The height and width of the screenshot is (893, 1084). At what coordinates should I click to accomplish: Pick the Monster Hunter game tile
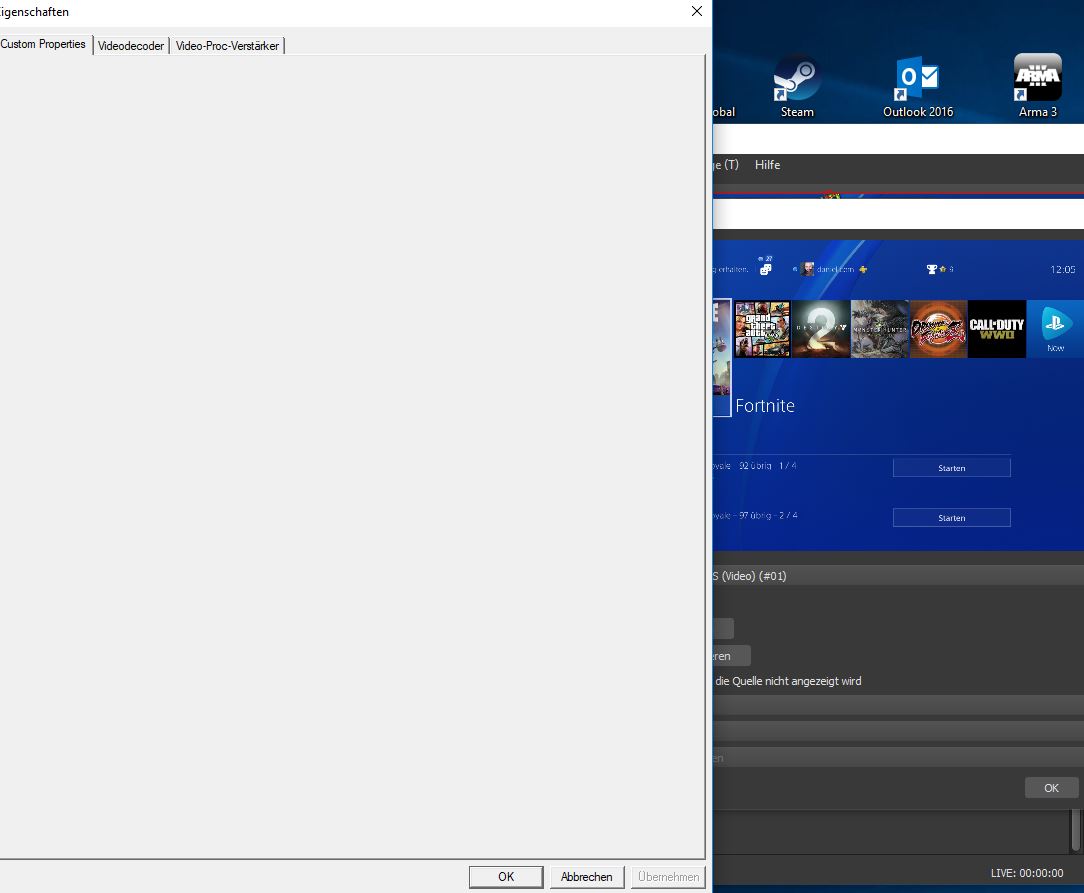(x=880, y=329)
